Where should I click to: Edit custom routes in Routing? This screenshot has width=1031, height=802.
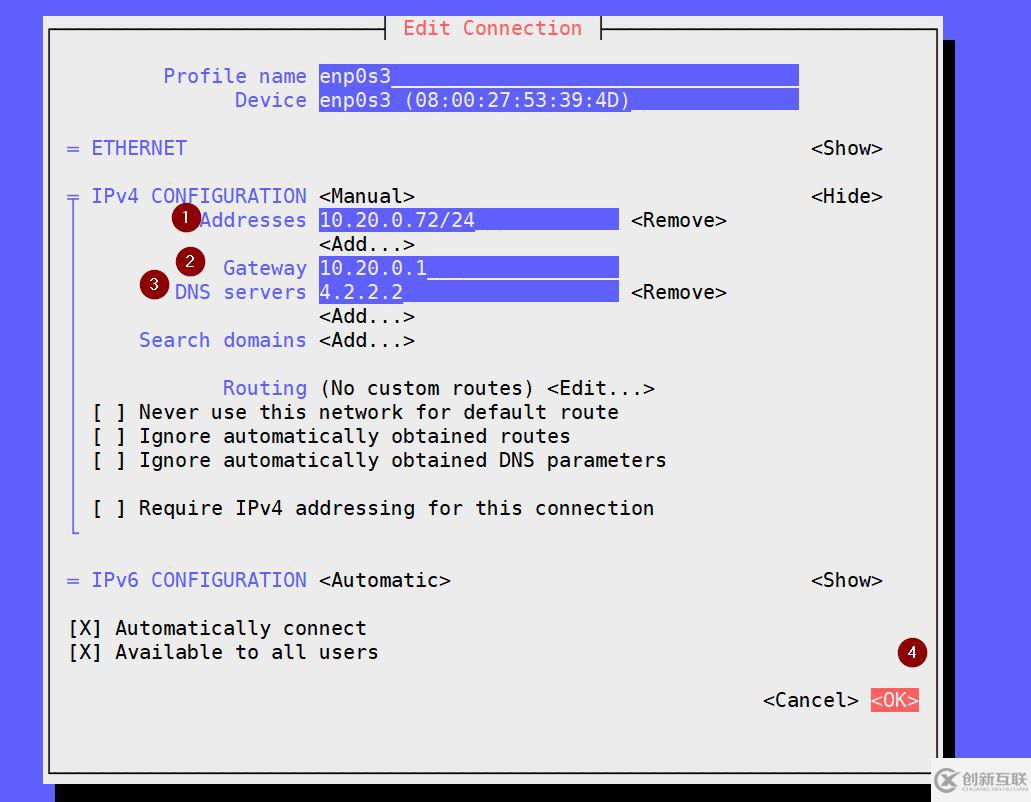click(x=600, y=388)
